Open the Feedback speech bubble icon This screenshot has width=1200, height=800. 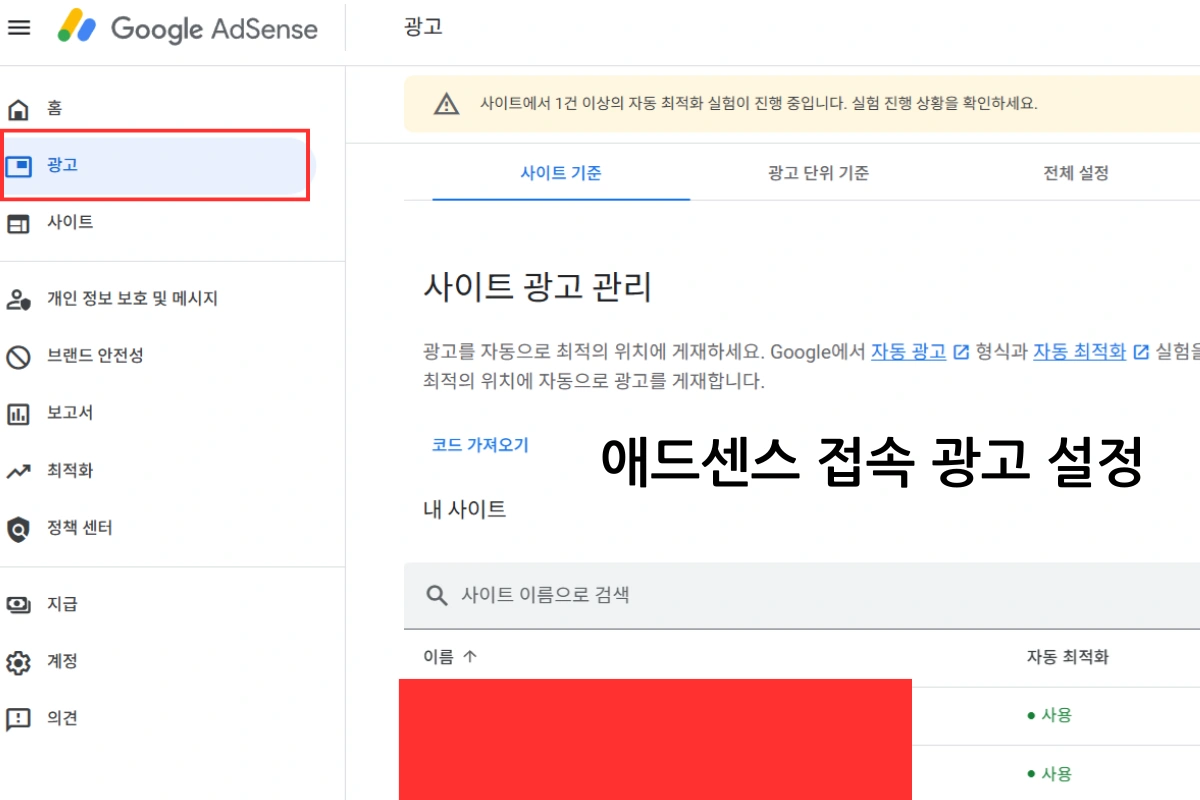click(18, 719)
